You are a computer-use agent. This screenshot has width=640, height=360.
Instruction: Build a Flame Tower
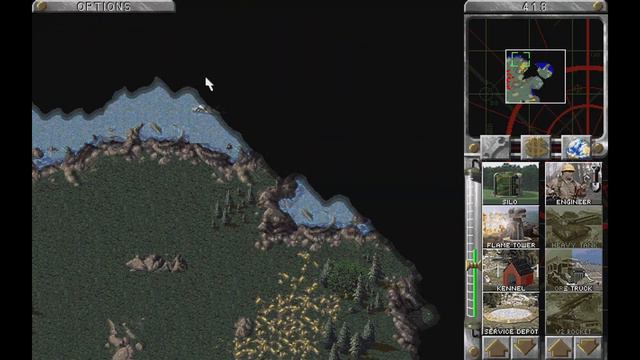tap(511, 227)
